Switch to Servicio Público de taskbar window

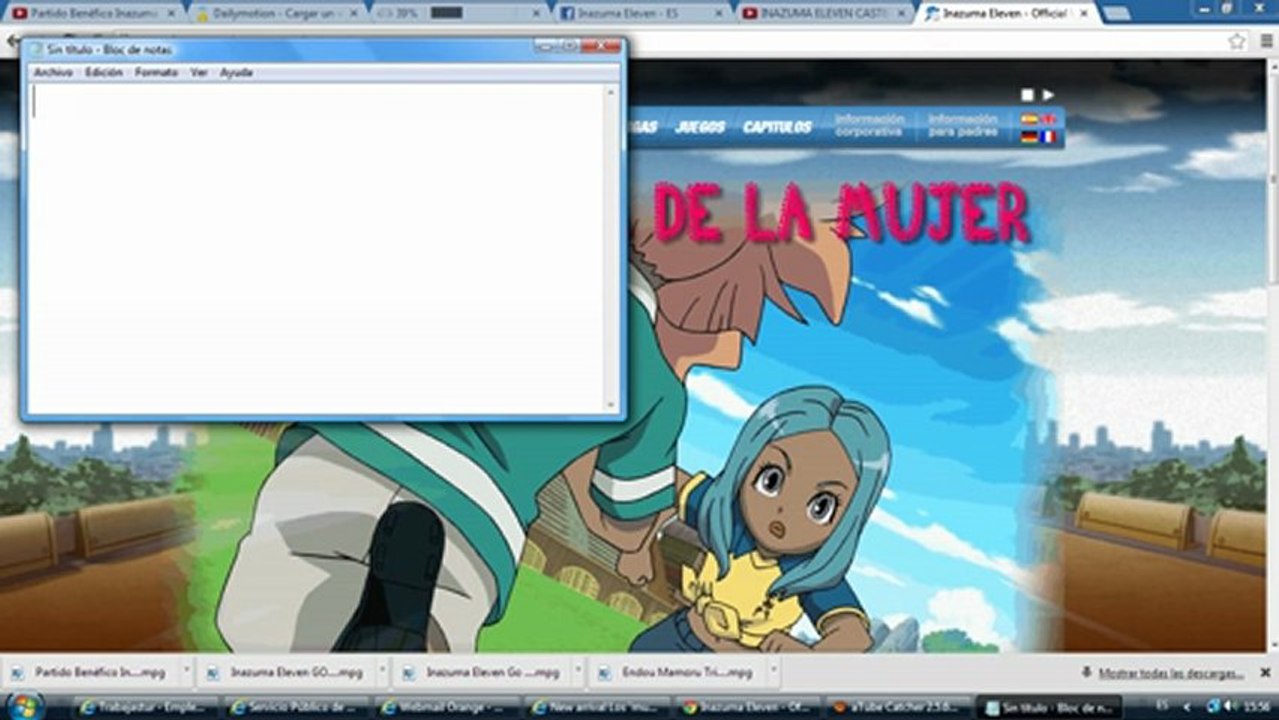point(297,707)
